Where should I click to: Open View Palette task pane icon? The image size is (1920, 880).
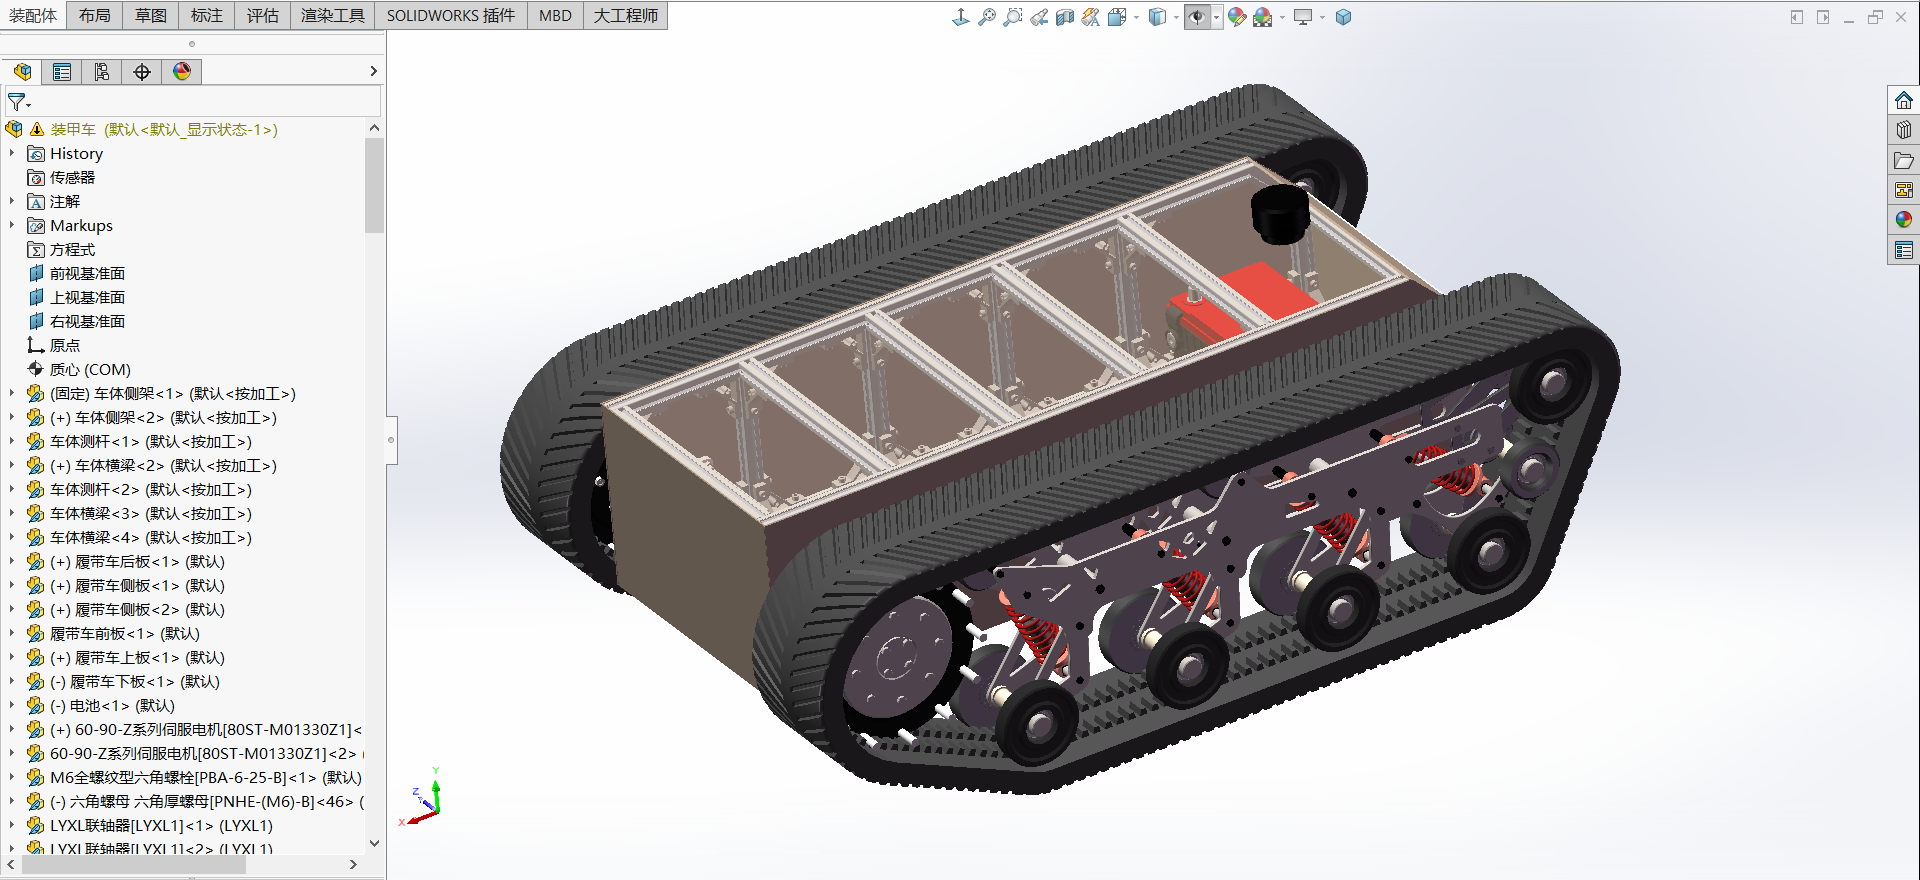pyautogui.click(x=1904, y=190)
